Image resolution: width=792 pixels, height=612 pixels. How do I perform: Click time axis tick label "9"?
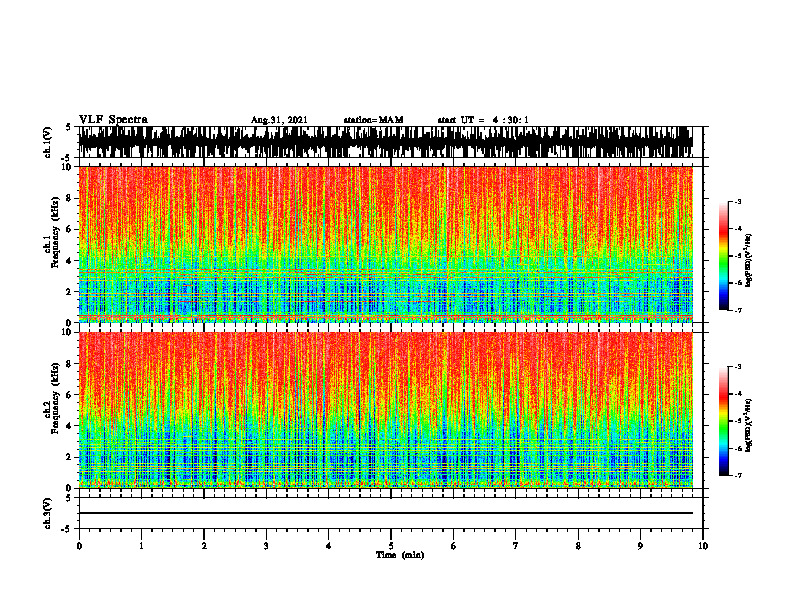pos(640,546)
